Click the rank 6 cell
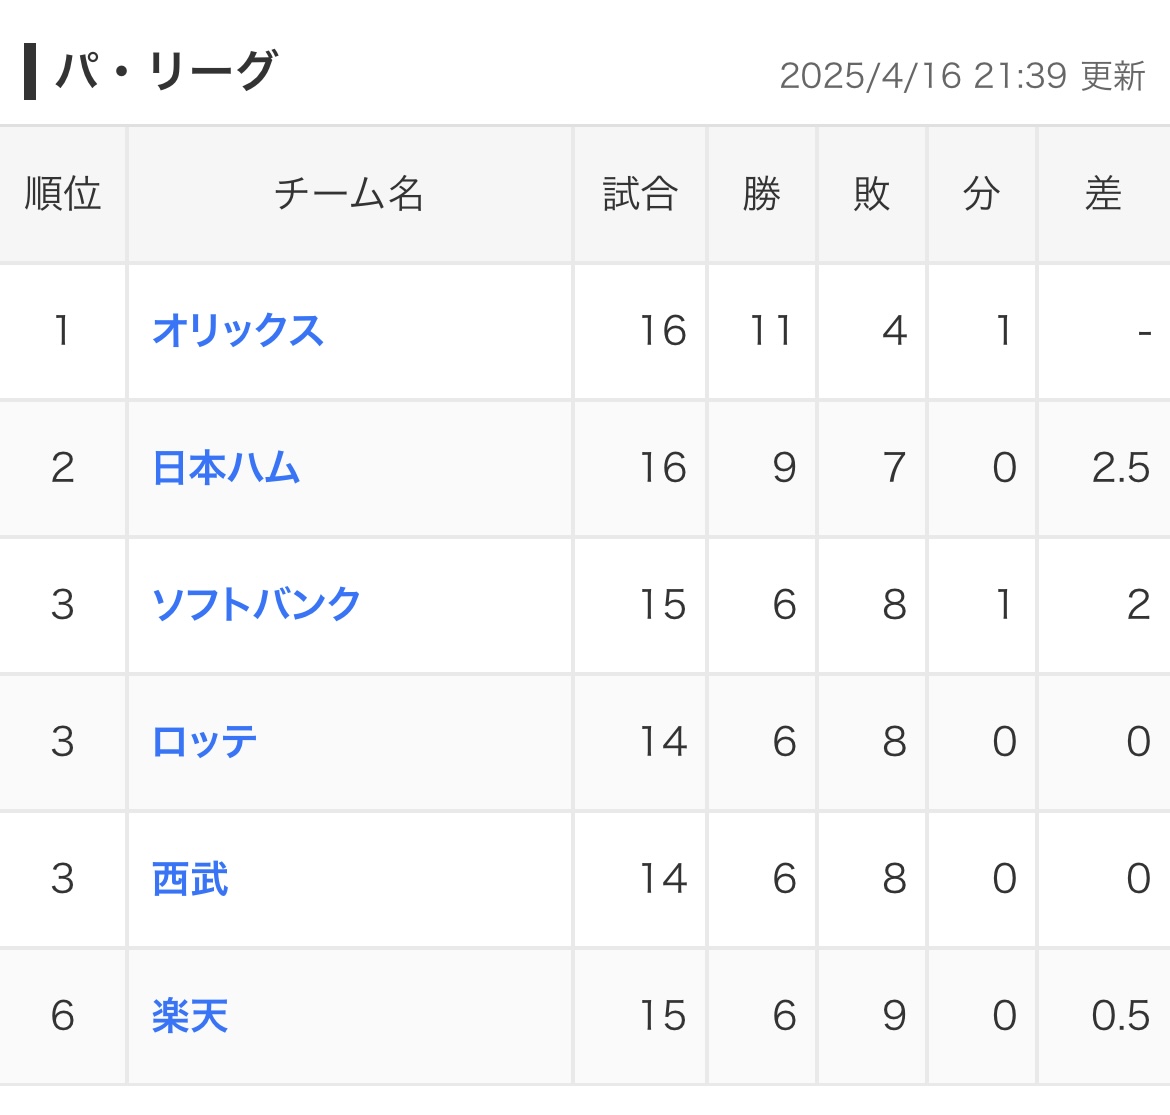This screenshot has width=1170, height=1115. pos(63,1016)
